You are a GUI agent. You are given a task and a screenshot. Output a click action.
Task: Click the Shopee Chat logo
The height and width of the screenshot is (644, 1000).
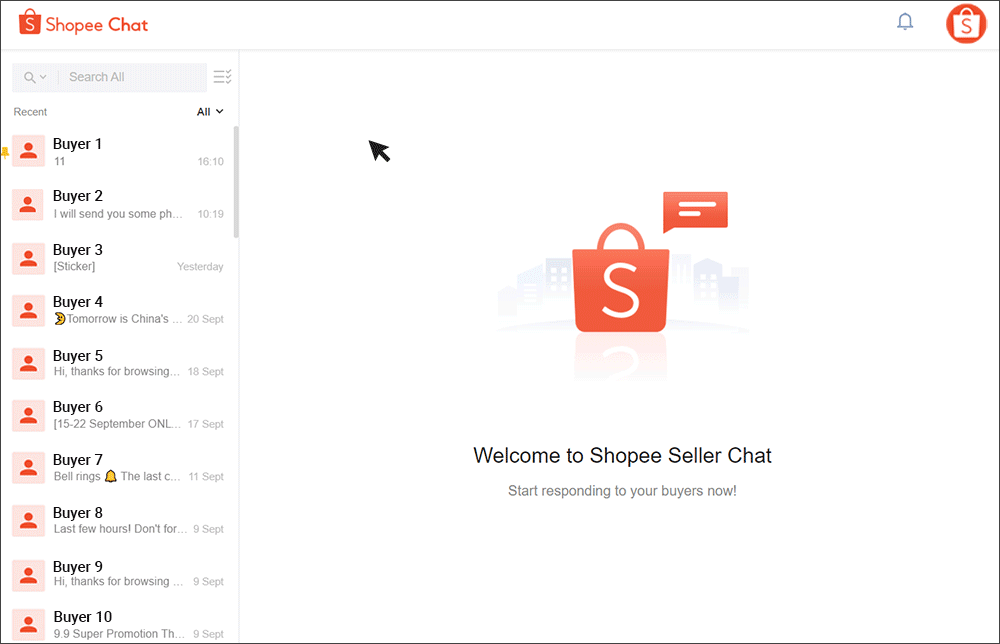pyautogui.click(x=83, y=22)
